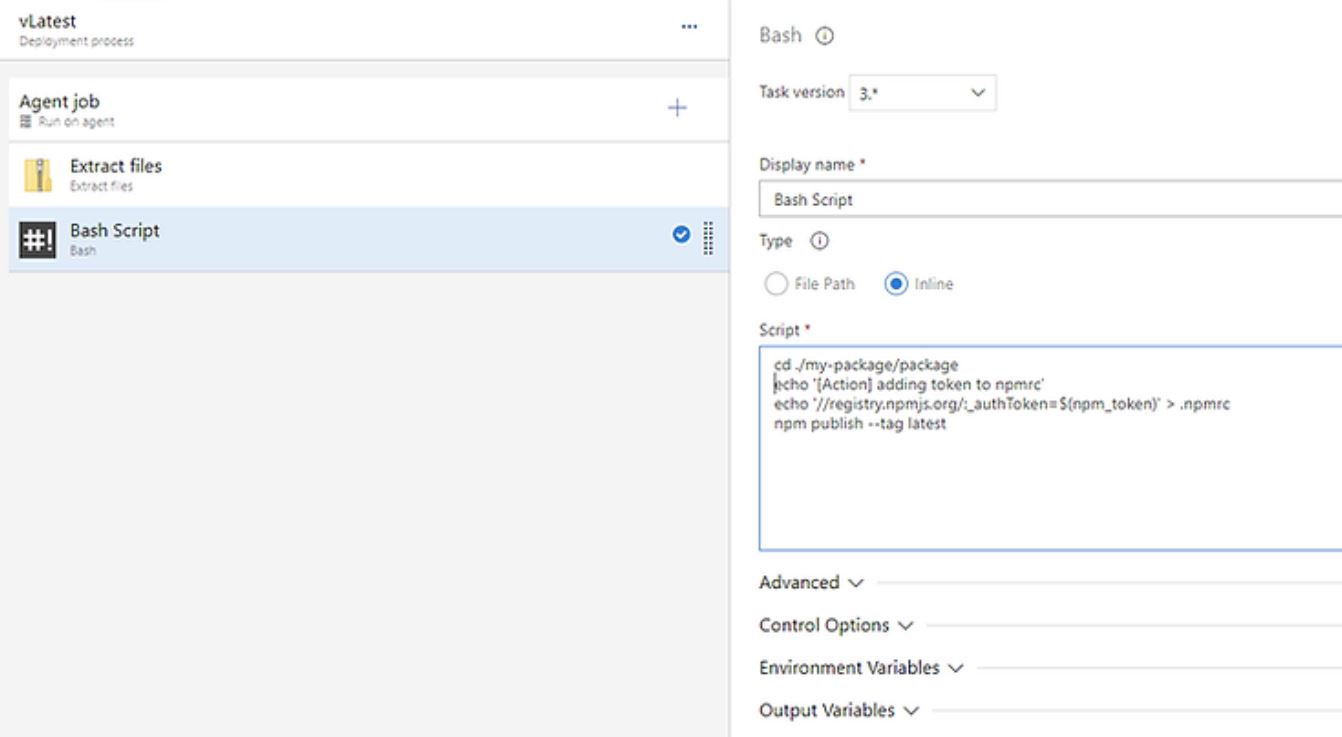
Task: Click the Bash Script hash-bang icon
Action: click(38, 240)
